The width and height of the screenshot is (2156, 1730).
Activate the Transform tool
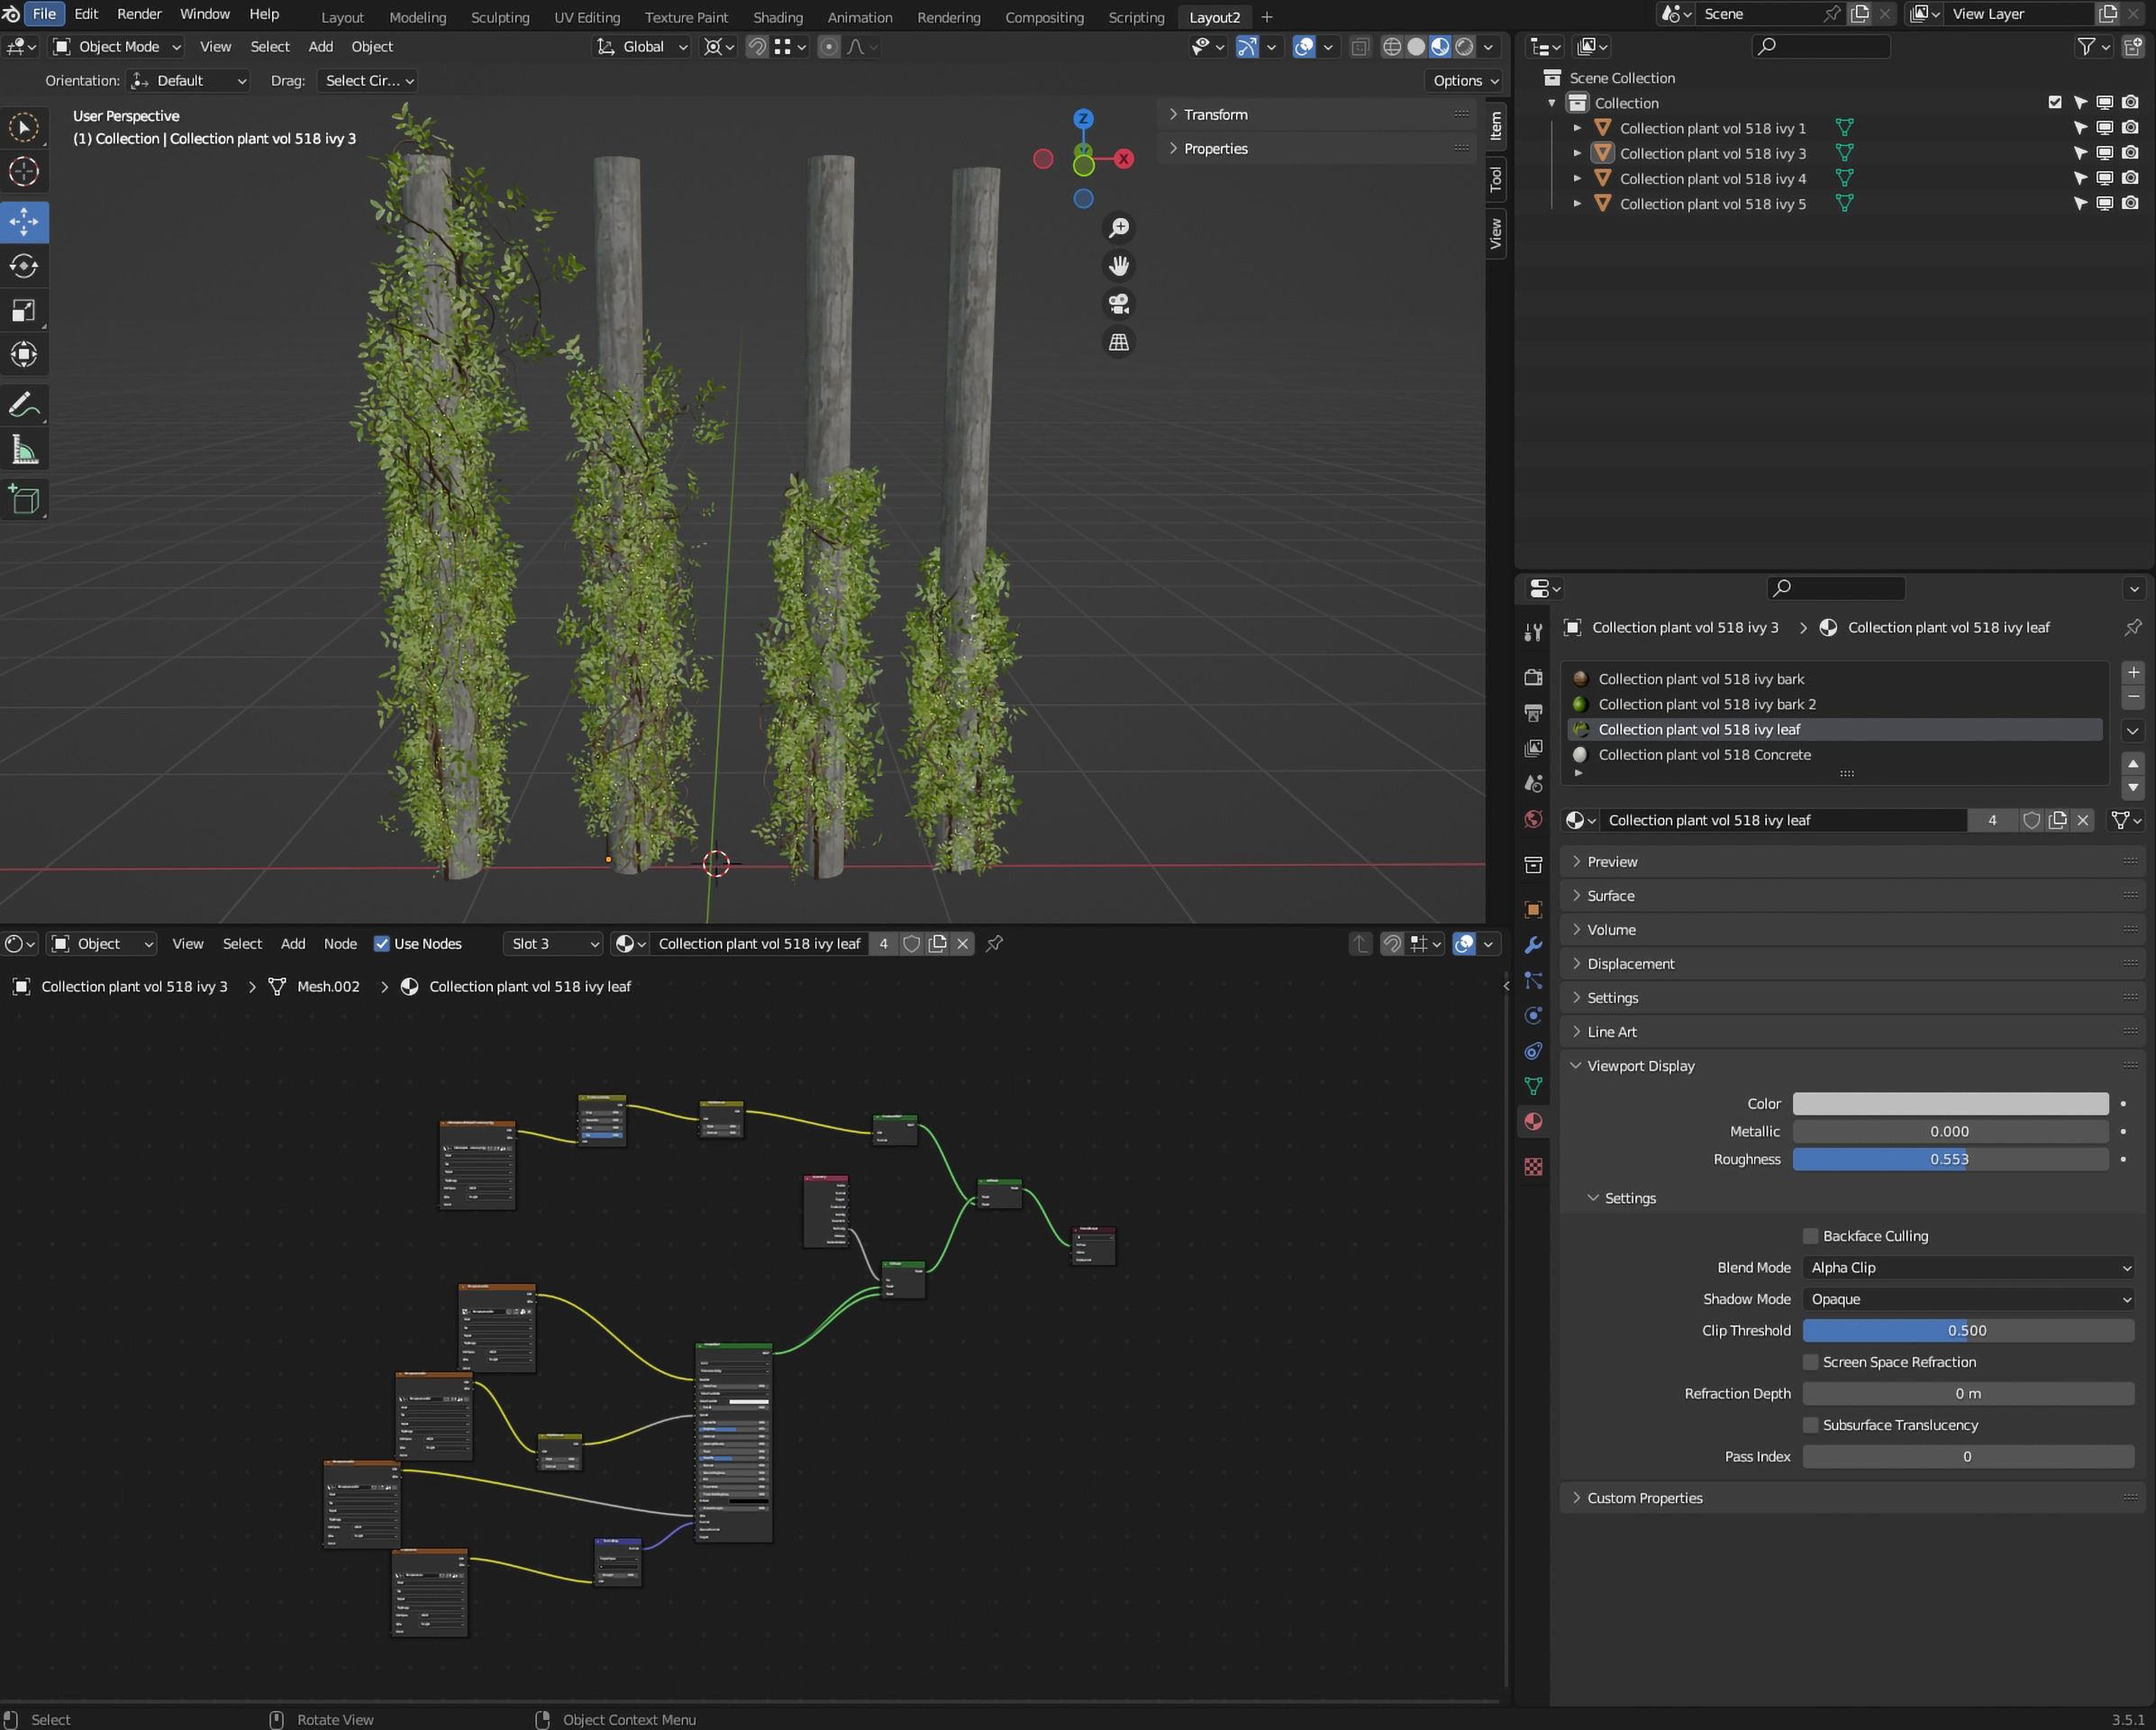click(x=24, y=354)
